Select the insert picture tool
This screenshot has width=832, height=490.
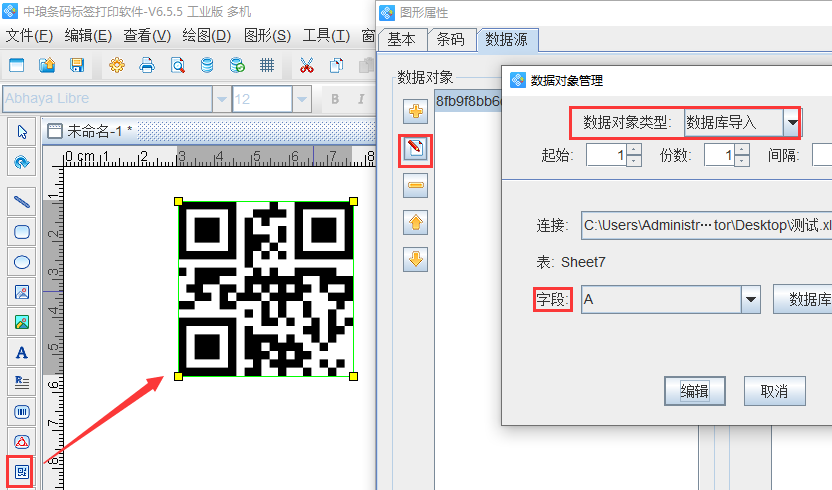click(22, 292)
